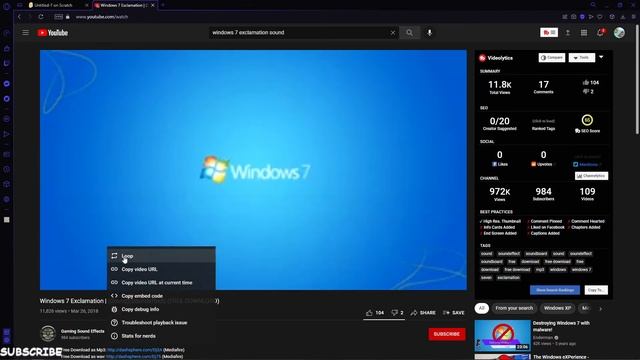Screen dimensions: 640x360
Task: Choose Copy embed code
Action: (161, 296)
